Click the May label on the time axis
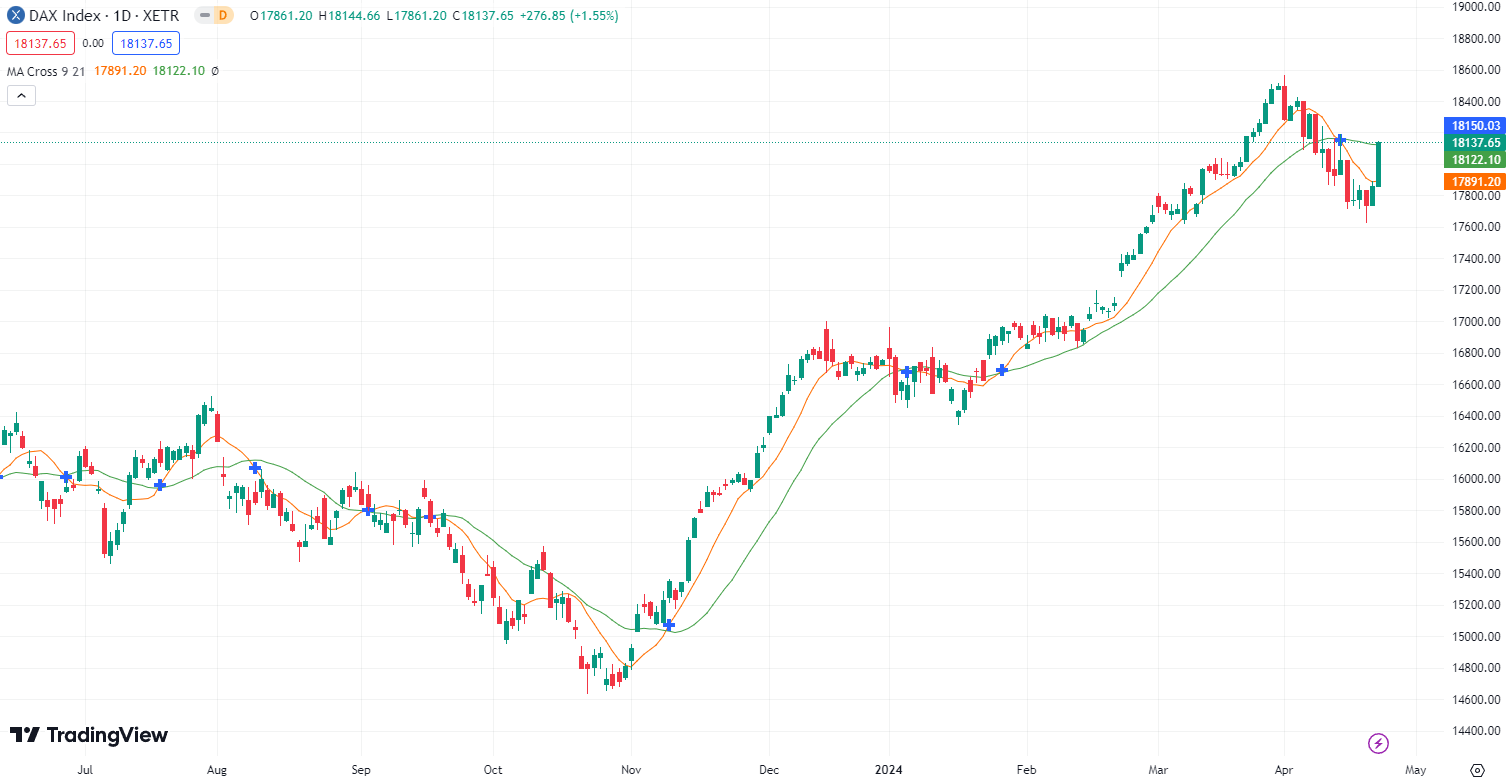The image size is (1508, 780). coord(1415,770)
